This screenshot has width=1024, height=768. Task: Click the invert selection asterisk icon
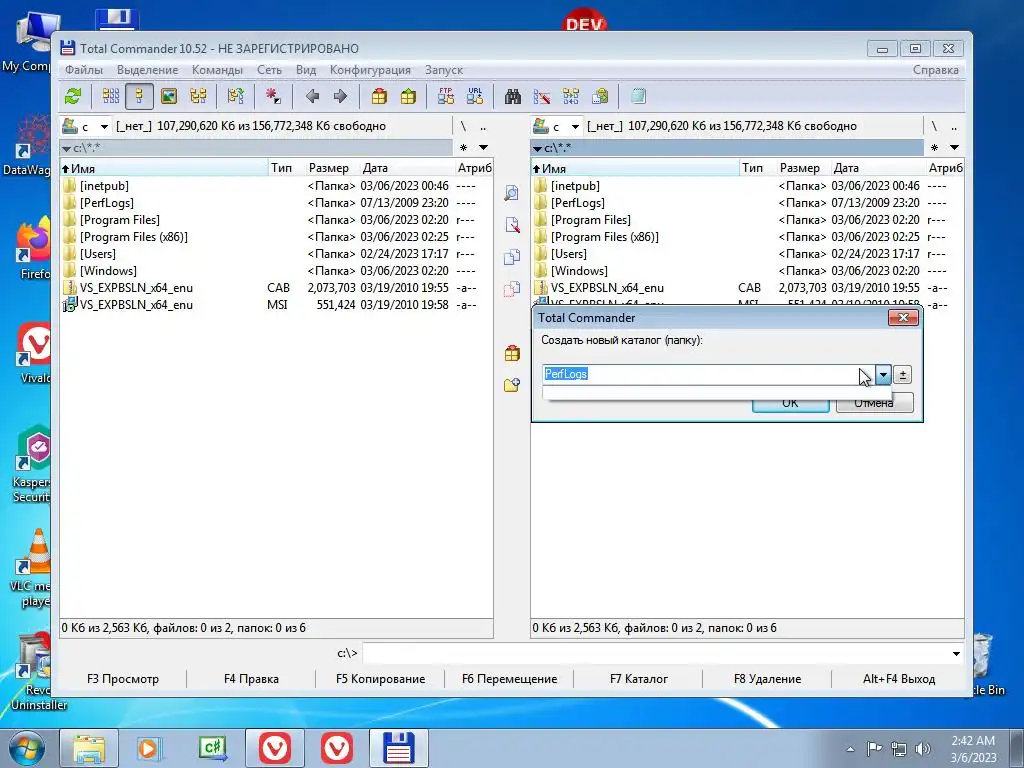point(273,97)
